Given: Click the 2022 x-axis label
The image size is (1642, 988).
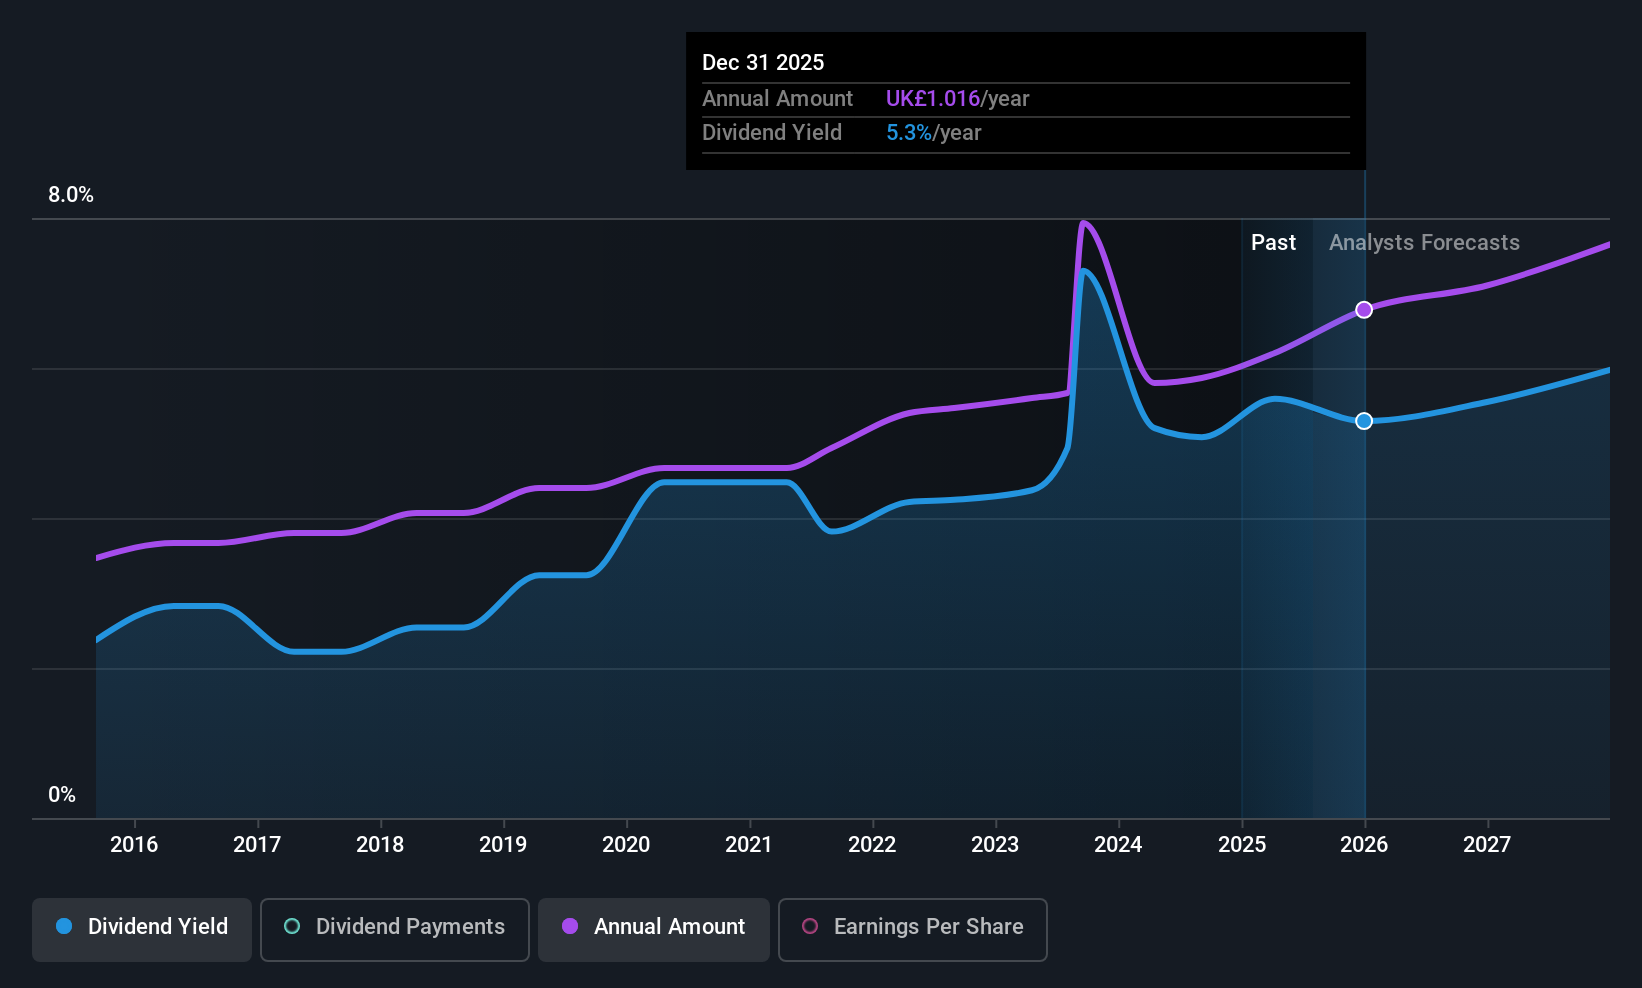Looking at the screenshot, I should [x=872, y=845].
